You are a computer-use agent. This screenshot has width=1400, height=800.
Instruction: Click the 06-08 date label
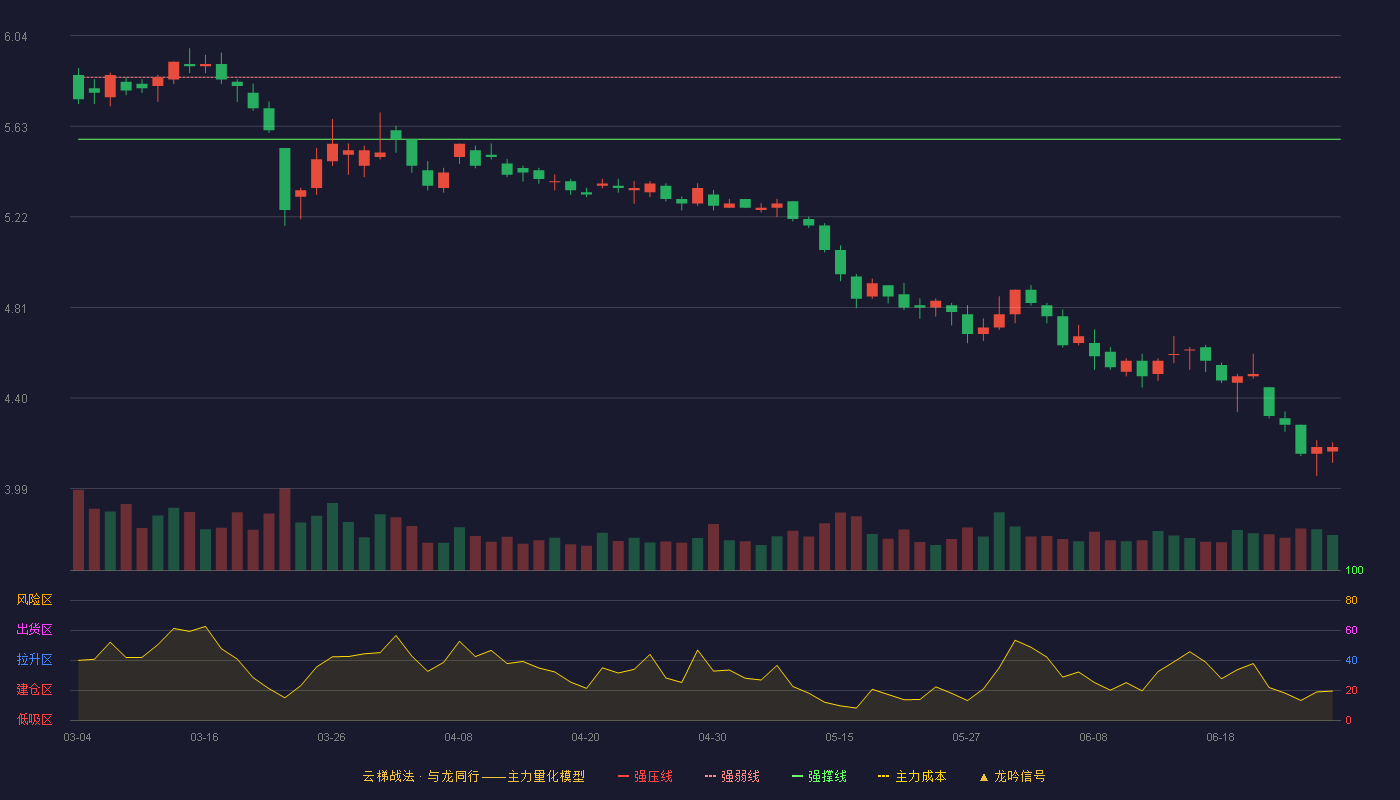[x=1094, y=737]
